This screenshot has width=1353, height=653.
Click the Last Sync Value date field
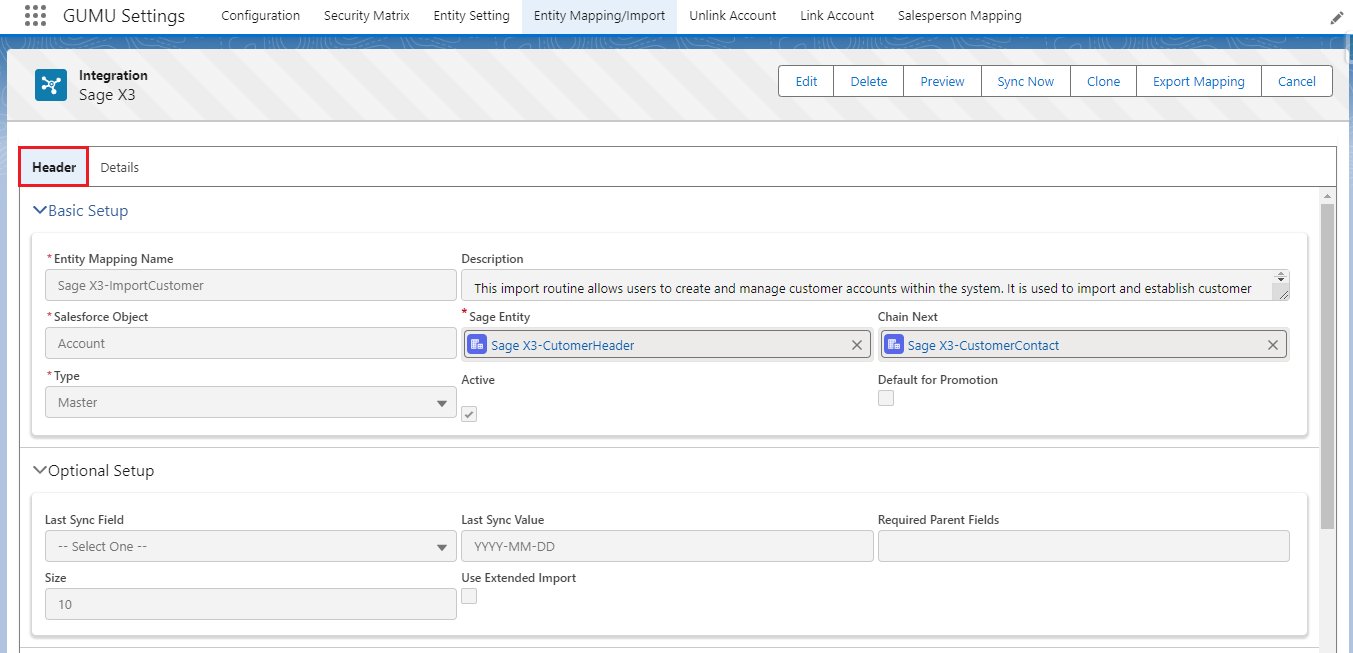(667, 547)
